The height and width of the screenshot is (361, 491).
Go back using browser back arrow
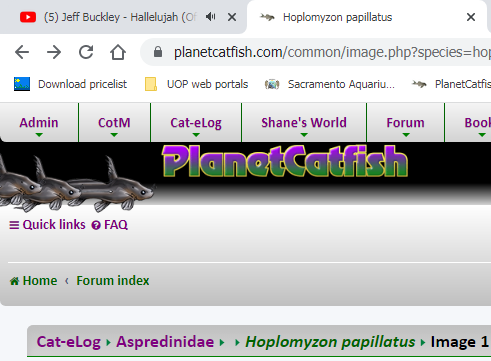[x=22, y=52]
